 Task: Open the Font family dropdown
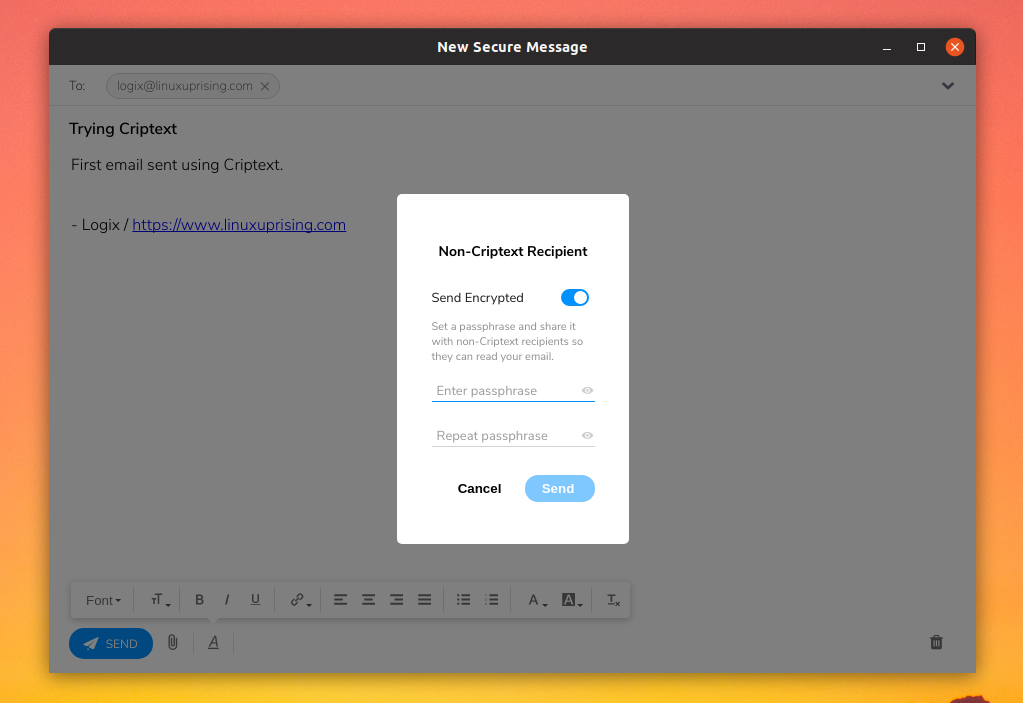pos(103,599)
